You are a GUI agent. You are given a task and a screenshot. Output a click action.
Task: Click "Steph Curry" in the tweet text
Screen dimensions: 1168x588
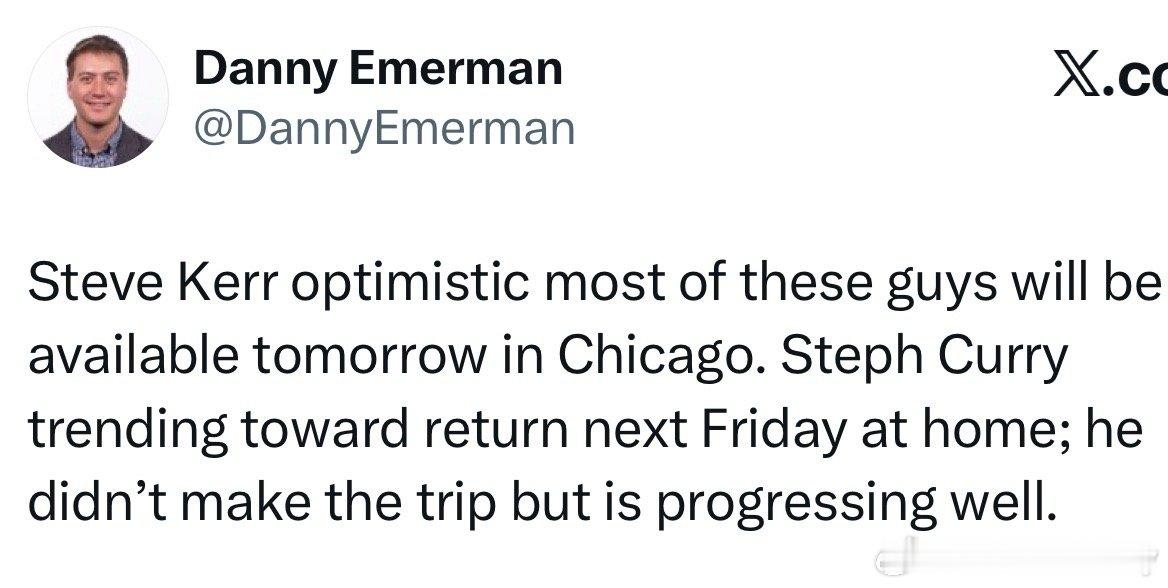click(x=923, y=357)
